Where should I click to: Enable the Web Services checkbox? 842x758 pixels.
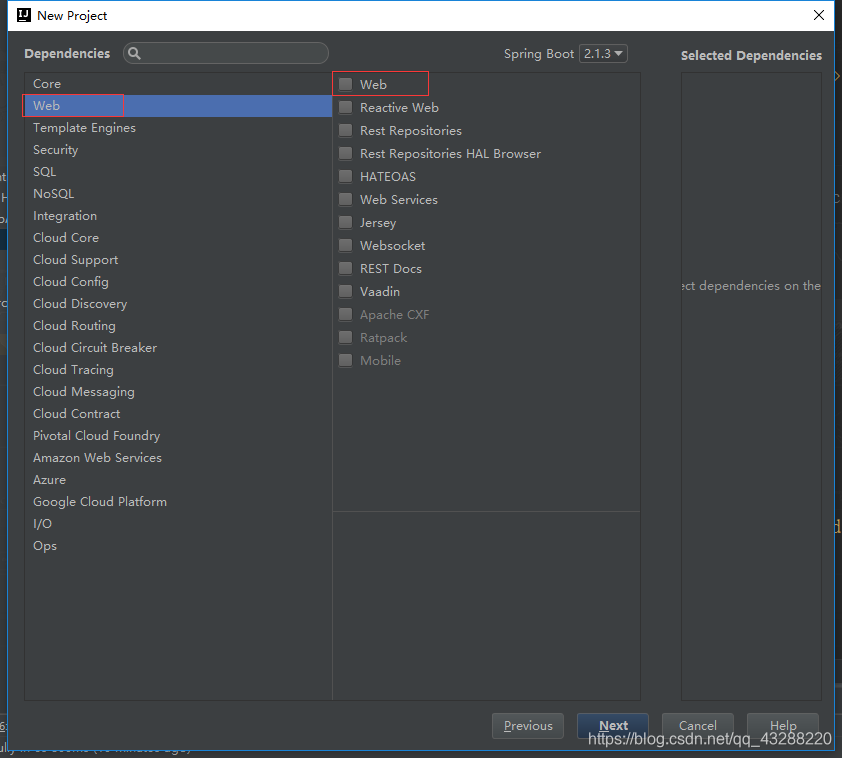pyautogui.click(x=345, y=200)
